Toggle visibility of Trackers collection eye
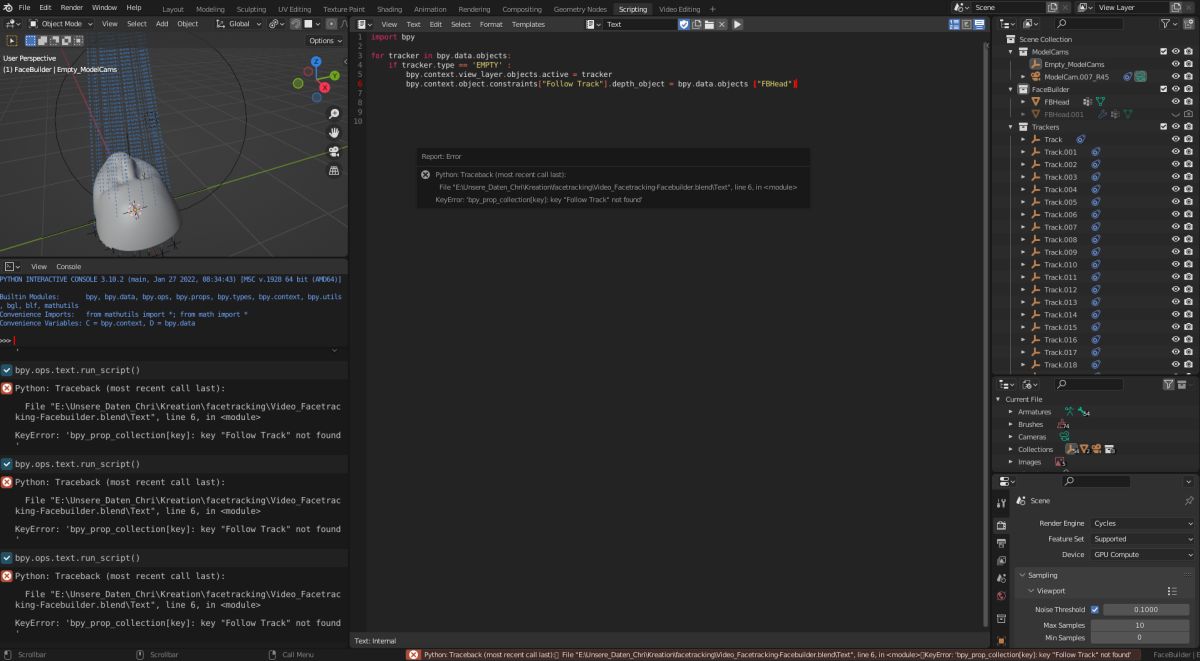The width and height of the screenshot is (1200, 661). pyautogui.click(x=1175, y=127)
